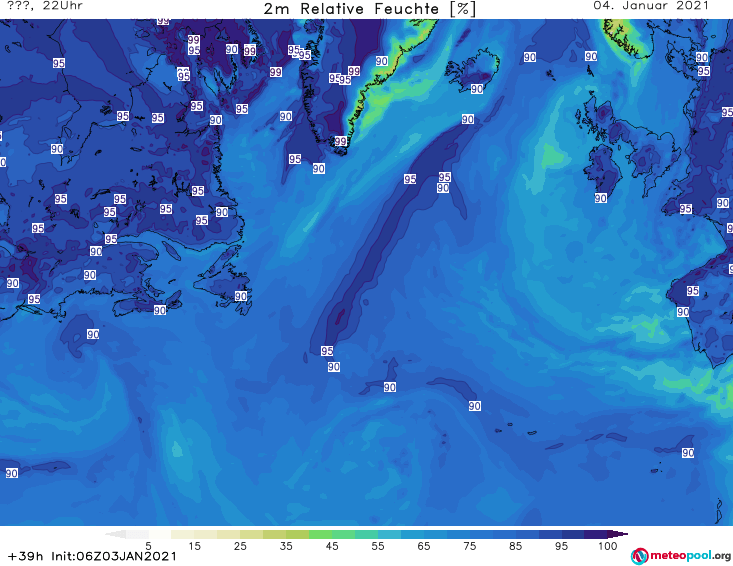Click legend value '75' on color scale
Screen dimensions: 733x566
coord(469,546)
